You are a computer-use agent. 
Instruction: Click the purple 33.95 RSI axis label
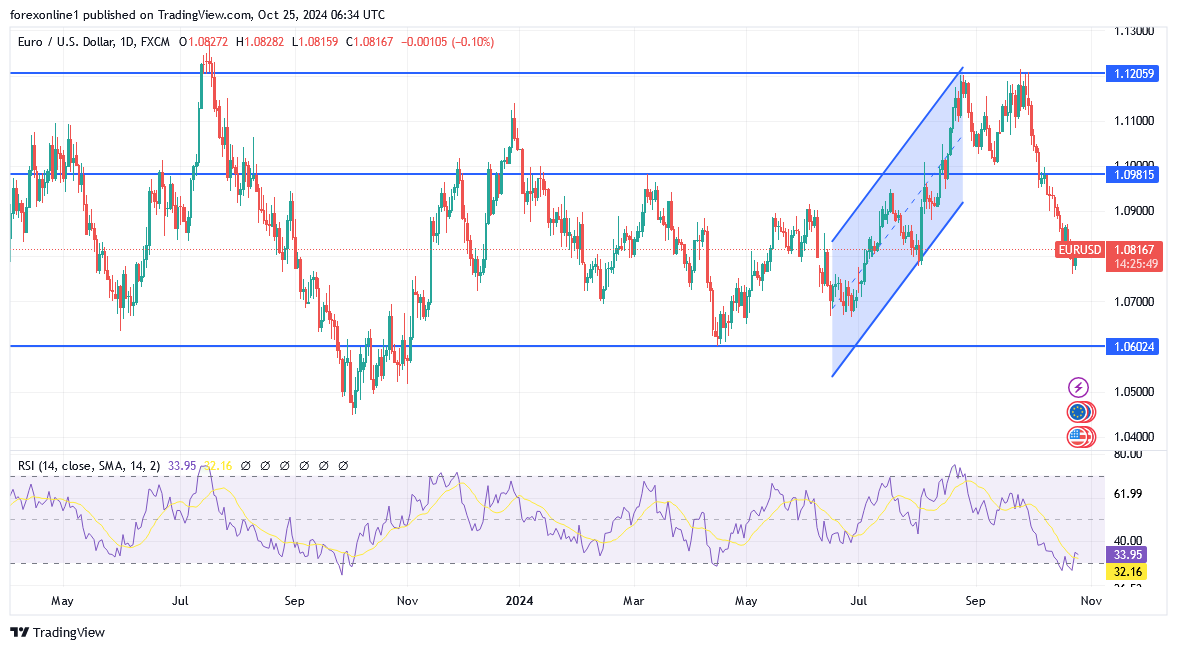[x=1127, y=555]
